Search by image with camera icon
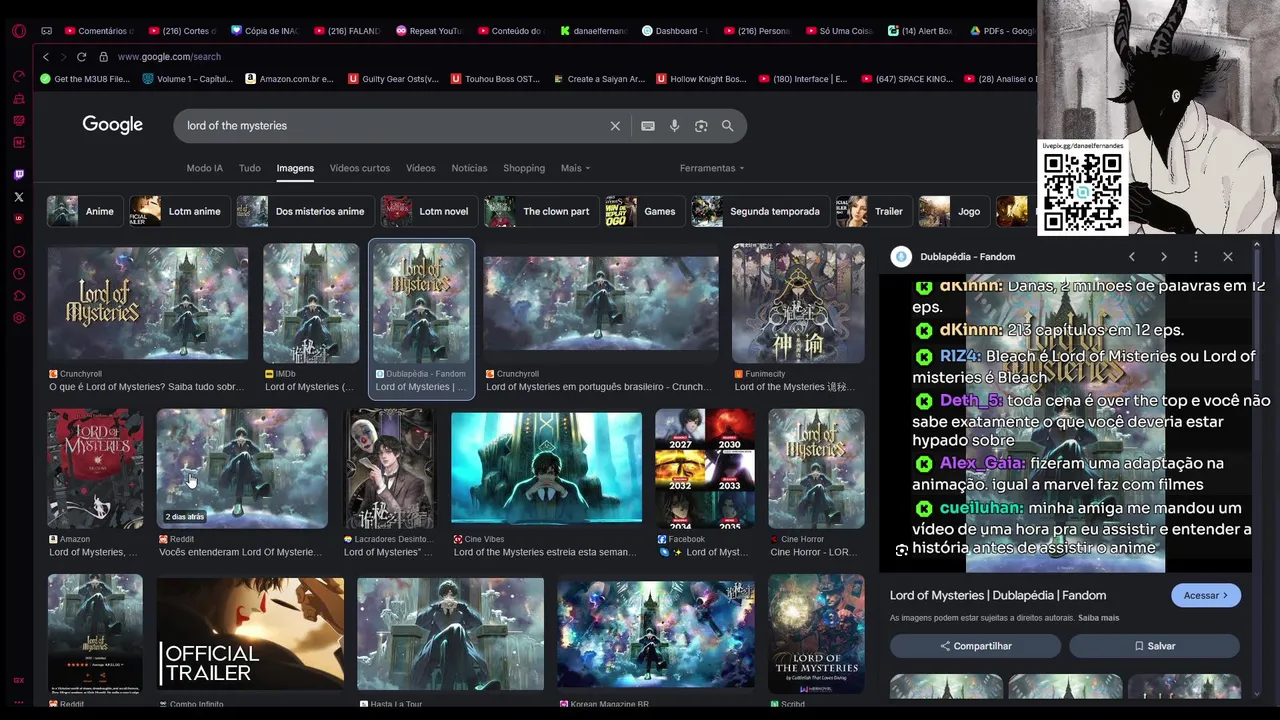The image size is (1280, 720). (x=701, y=126)
